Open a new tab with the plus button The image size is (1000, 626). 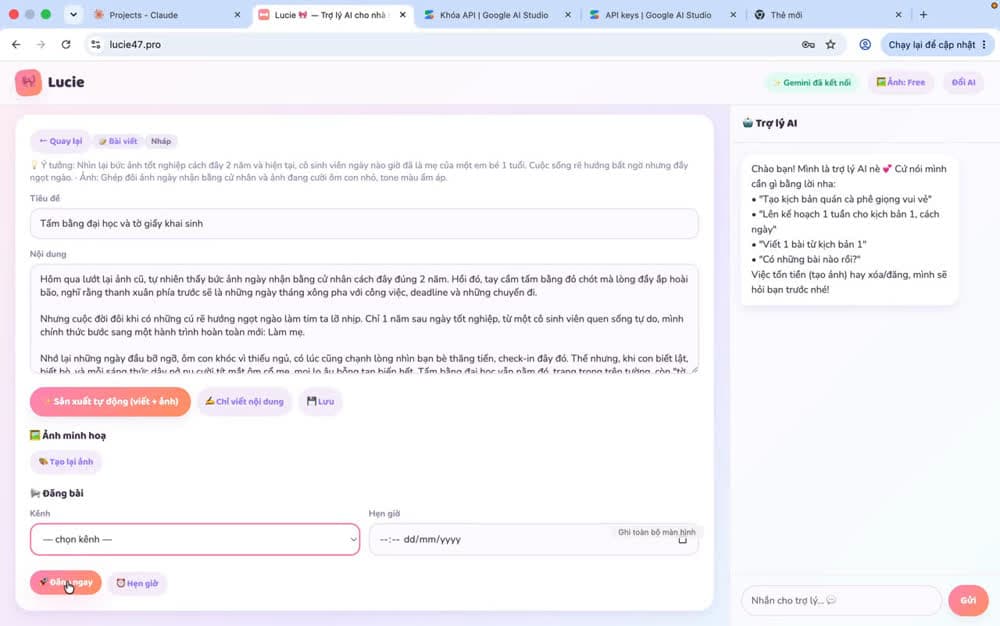coord(923,15)
